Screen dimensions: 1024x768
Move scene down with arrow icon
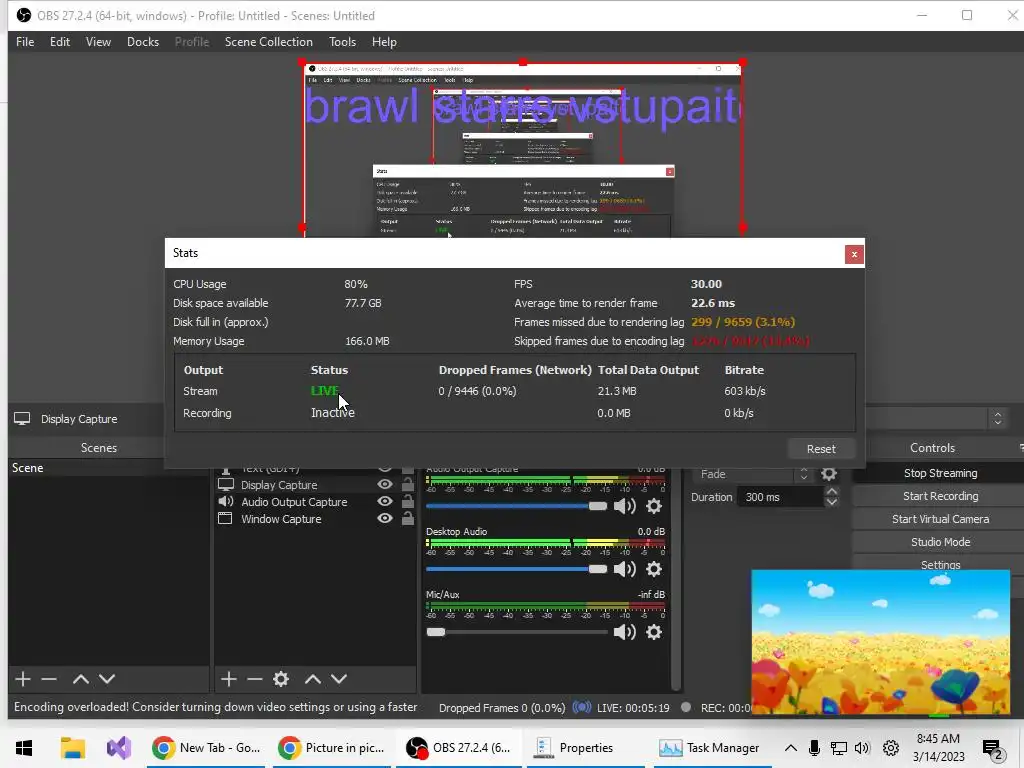107,679
